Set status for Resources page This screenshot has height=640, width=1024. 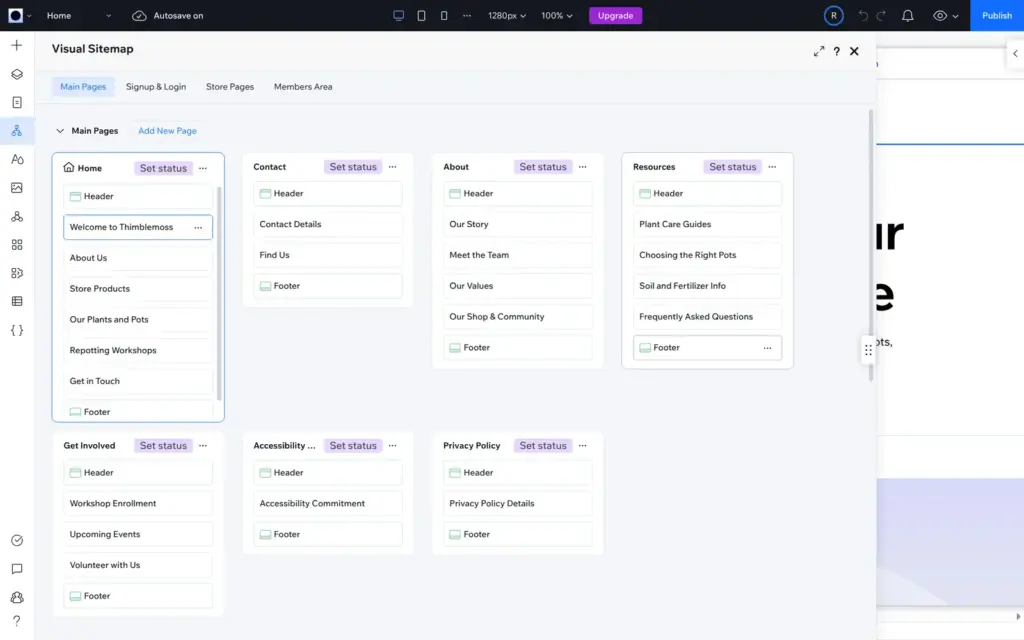coord(733,167)
